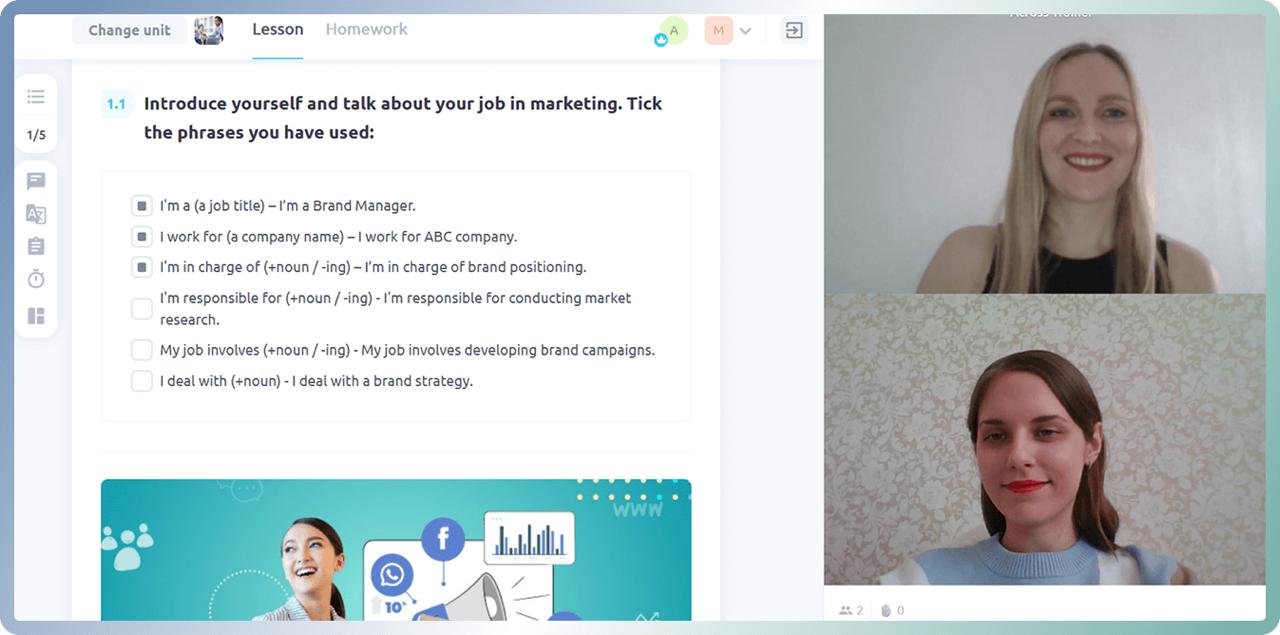This screenshot has height=635, width=1280.
Task: Tick the "I'm responsible for" checkbox
Action: 142,308
